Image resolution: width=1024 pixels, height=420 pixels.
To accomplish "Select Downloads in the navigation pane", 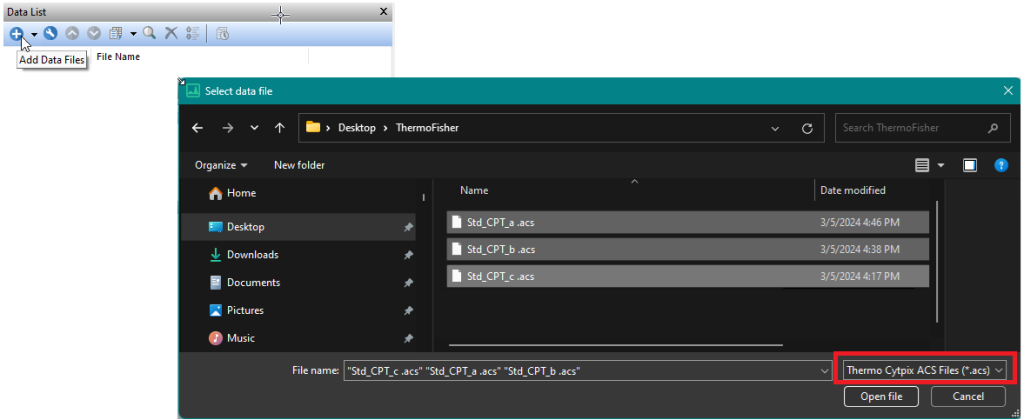I will [252, 255].
